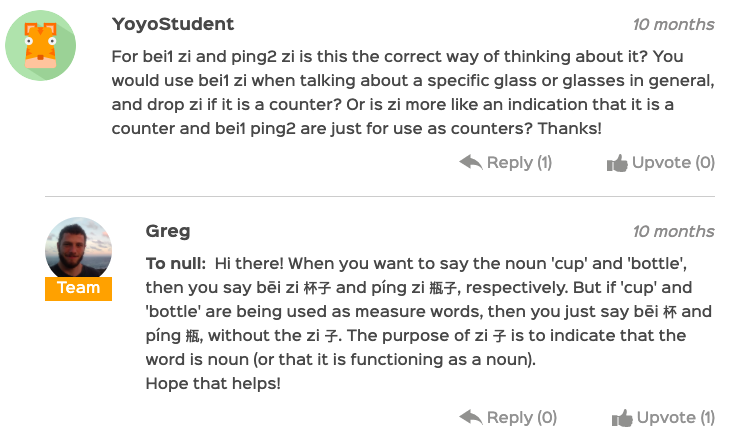Click the thumbs-up icon on Greg's comment
Screen dimensions: 729x443
tap(621, 418)
